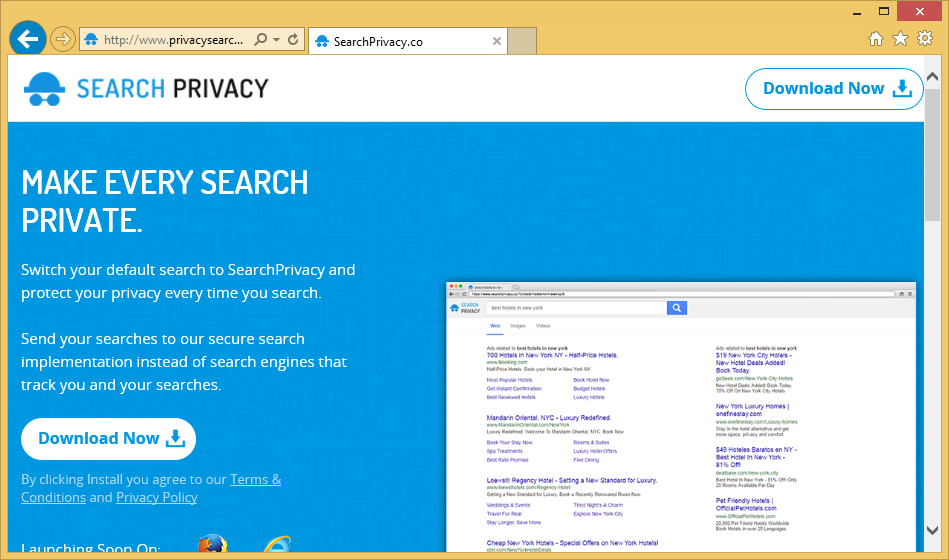Click the search results preview screenshot
This screenshot has width=949, height=560.
[x=681, y=417]
